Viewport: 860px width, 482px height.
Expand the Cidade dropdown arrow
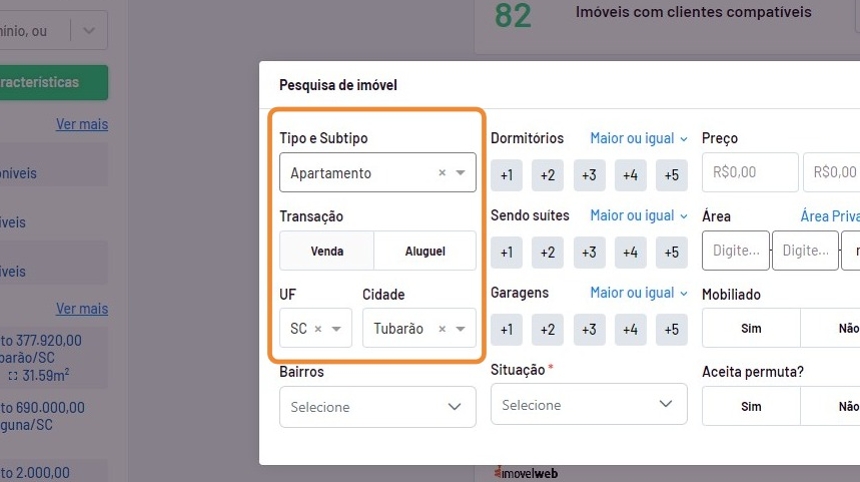click(x=461, y=329)
